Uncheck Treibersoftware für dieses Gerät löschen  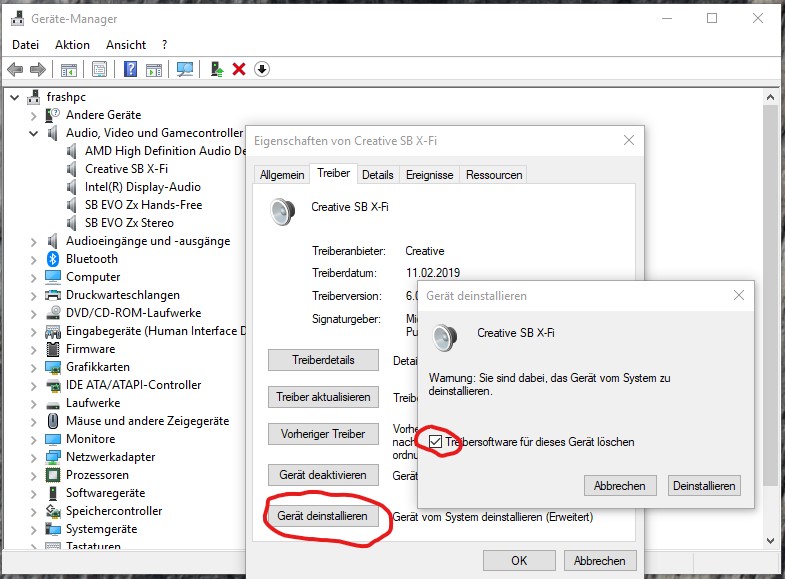436,442
